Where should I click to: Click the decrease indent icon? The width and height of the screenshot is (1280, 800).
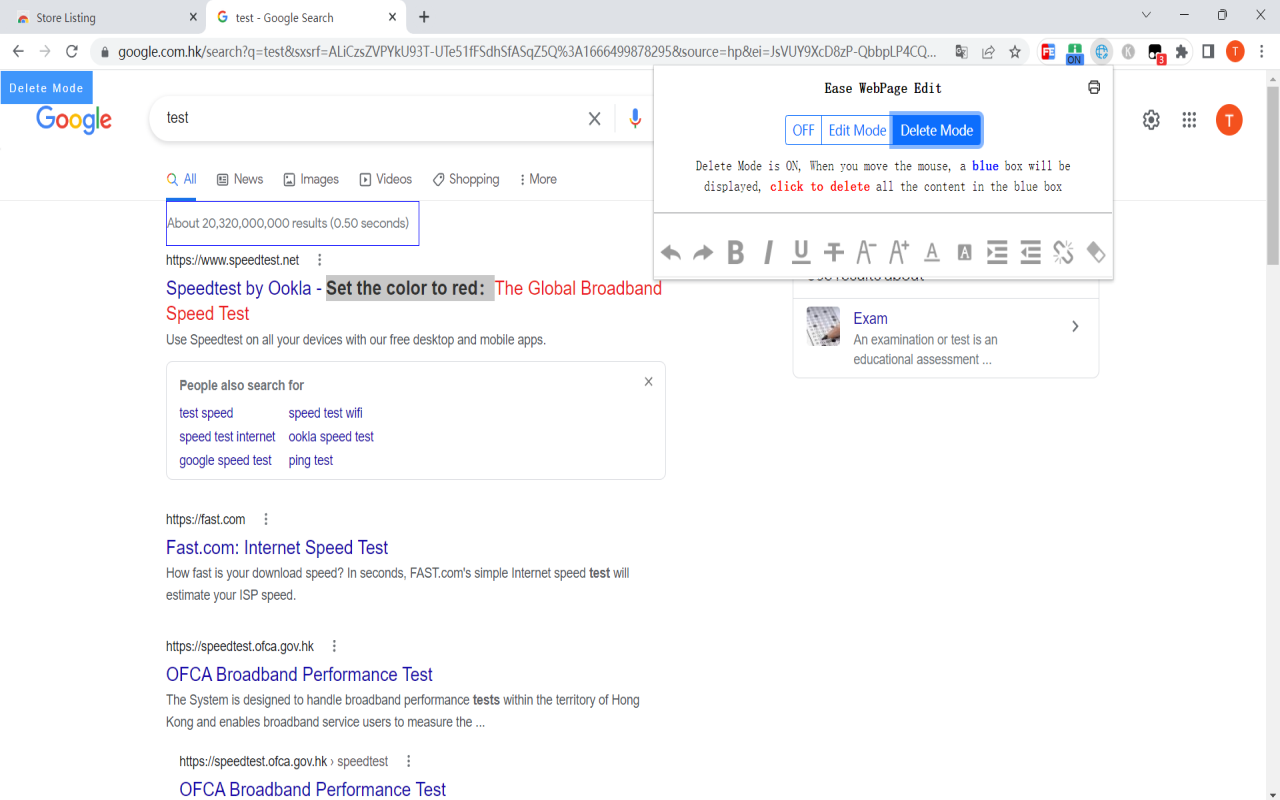[1030, 253]
